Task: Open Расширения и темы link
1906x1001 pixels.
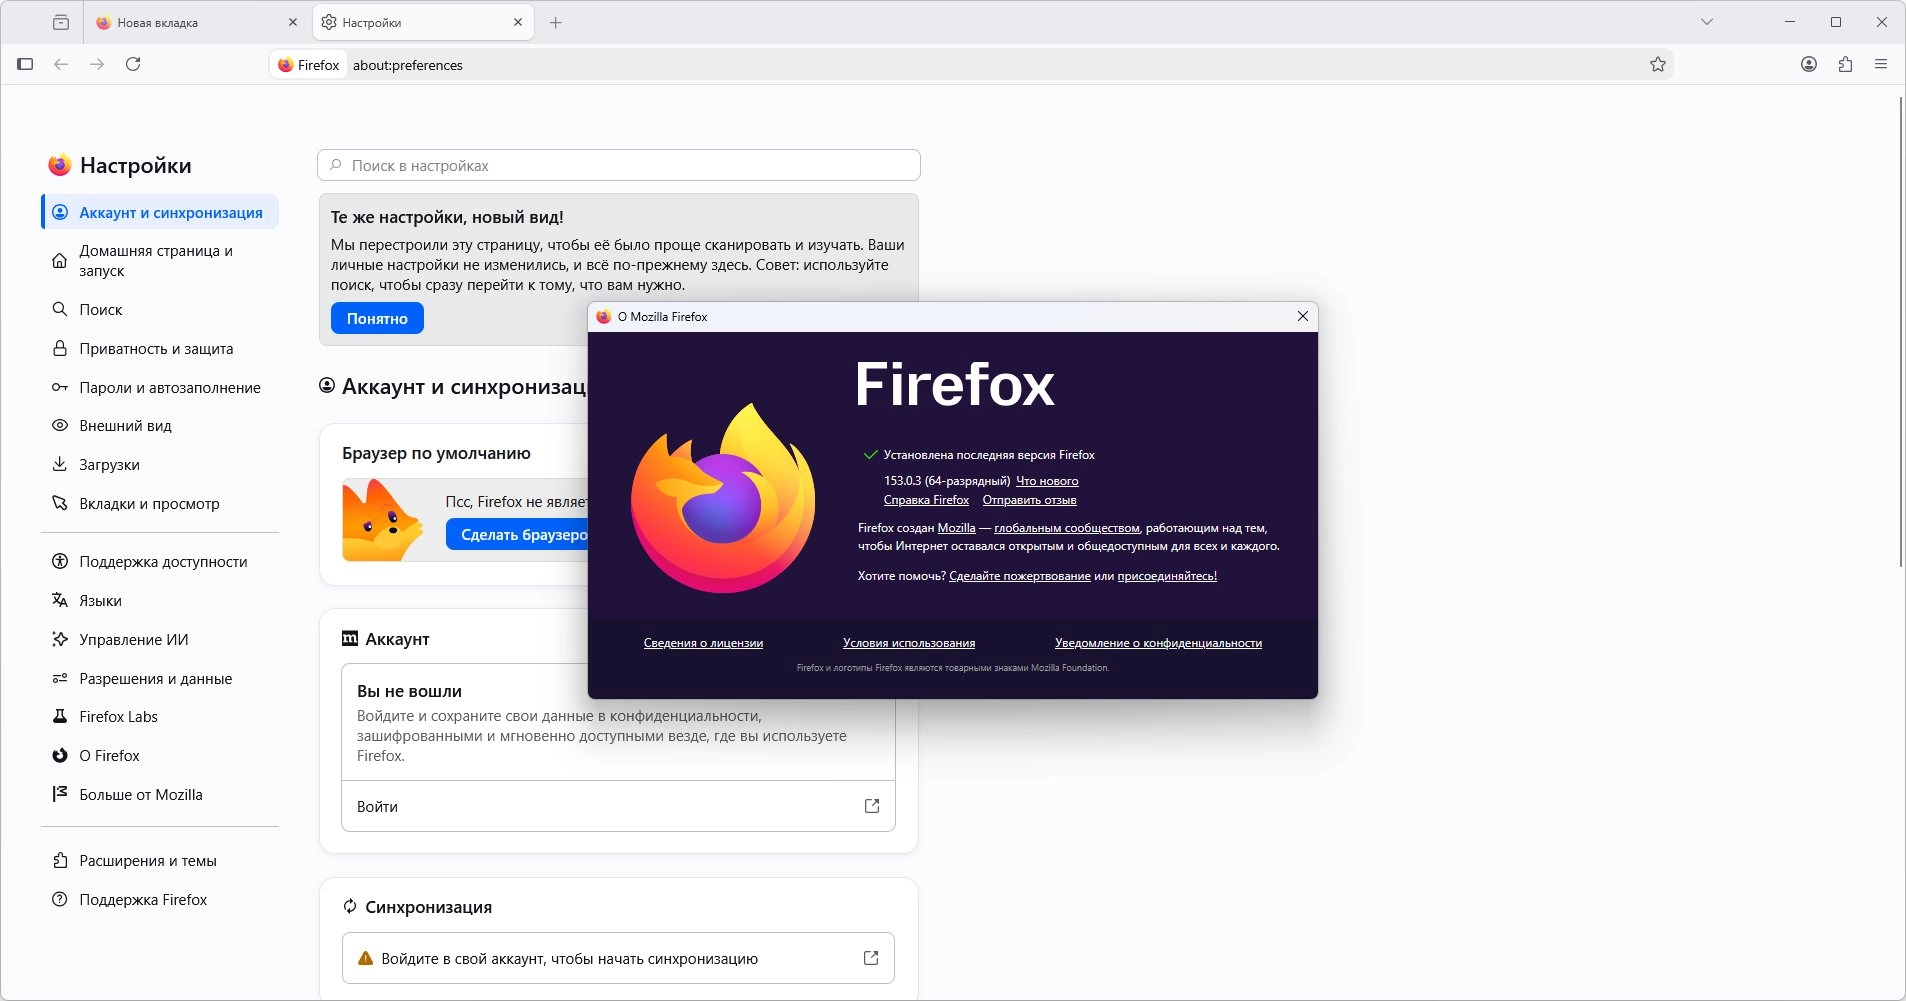Action: click(160, 861)
